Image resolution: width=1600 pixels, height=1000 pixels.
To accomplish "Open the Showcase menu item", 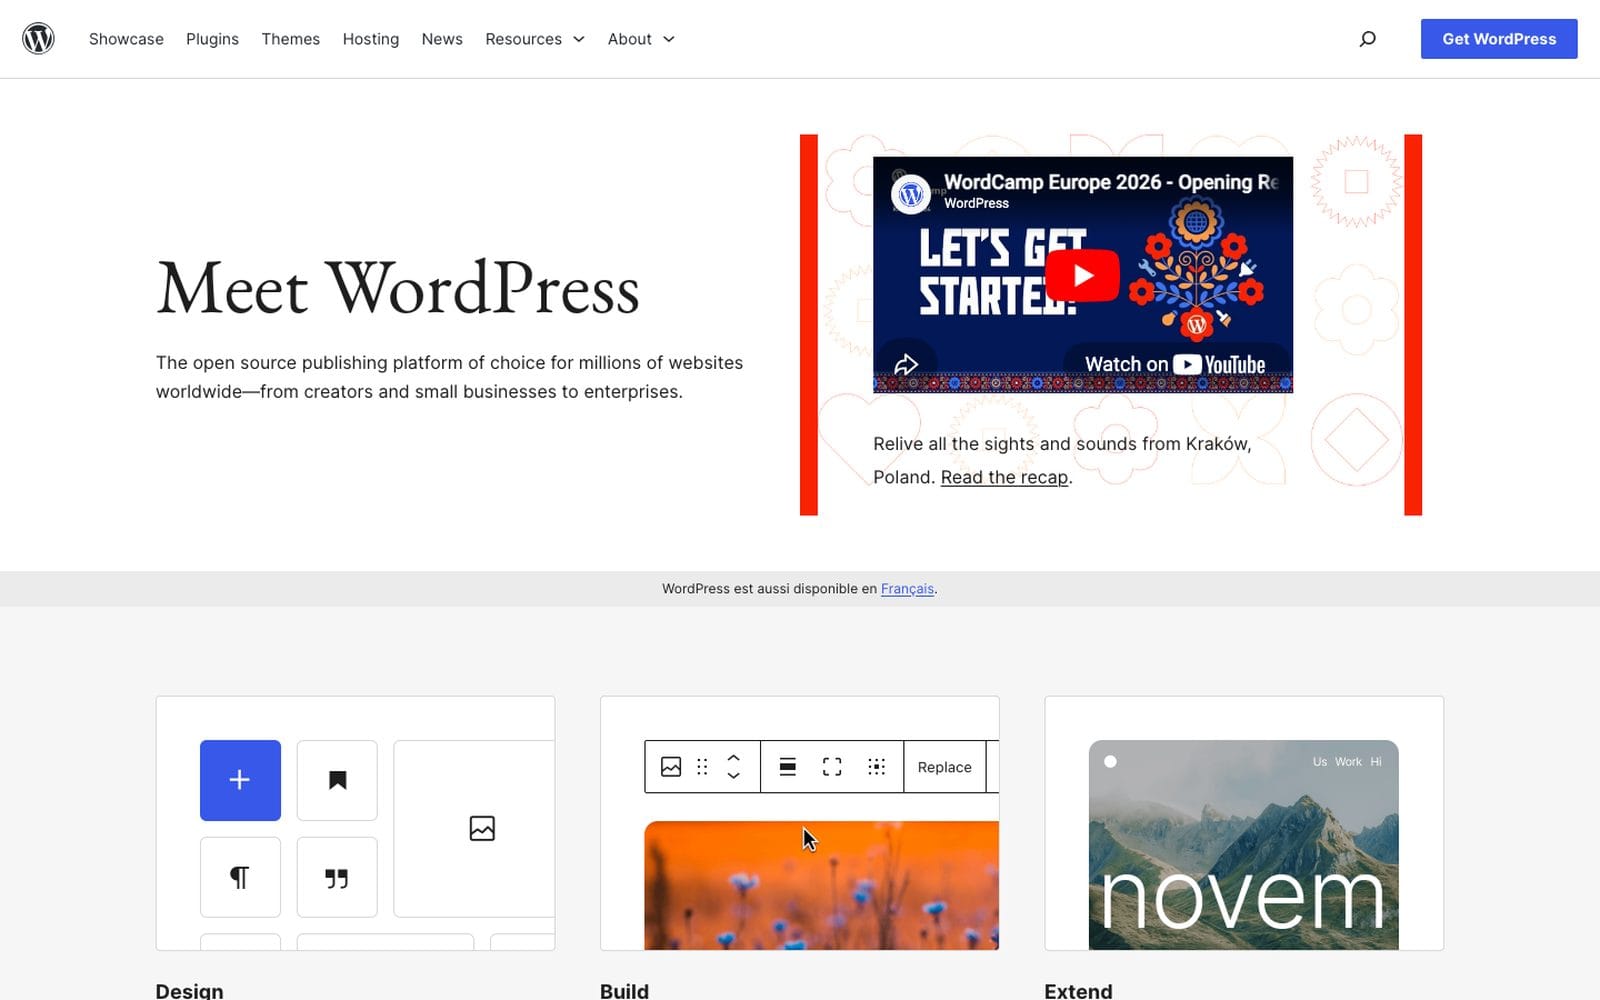I will point(126,39).
